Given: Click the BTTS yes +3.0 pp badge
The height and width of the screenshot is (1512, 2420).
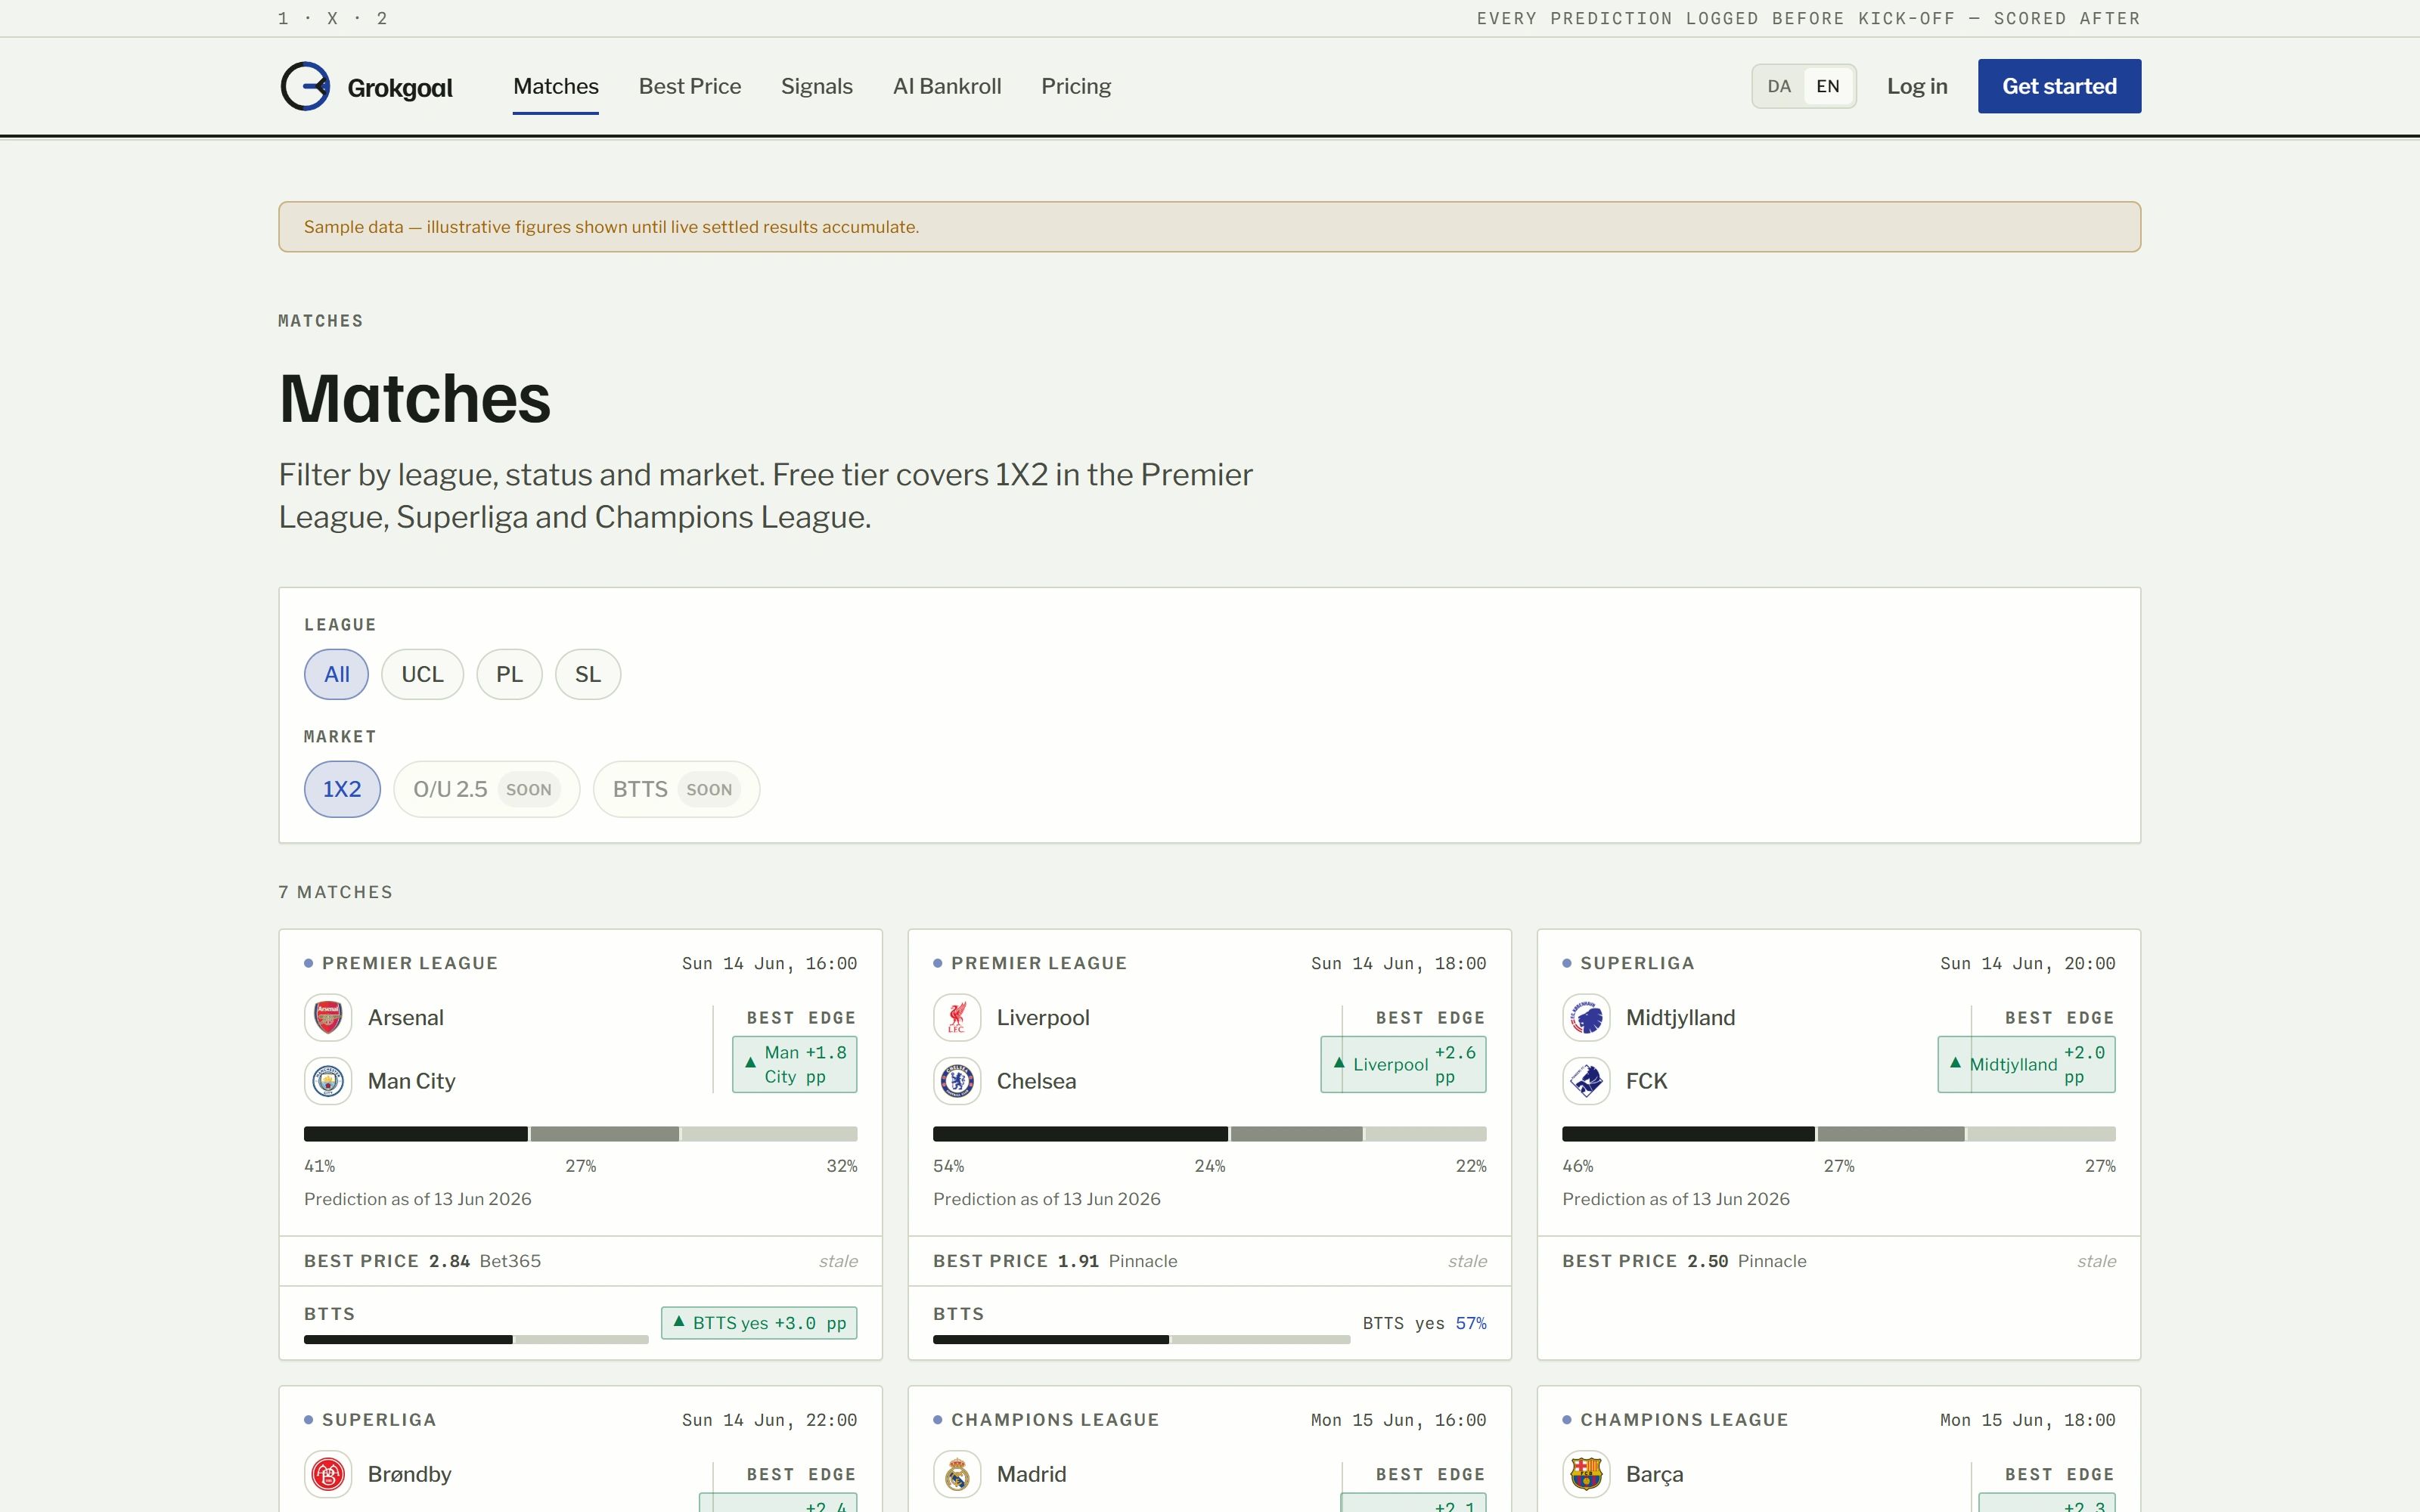Looking at the screenshot, I should [759, 1323].
